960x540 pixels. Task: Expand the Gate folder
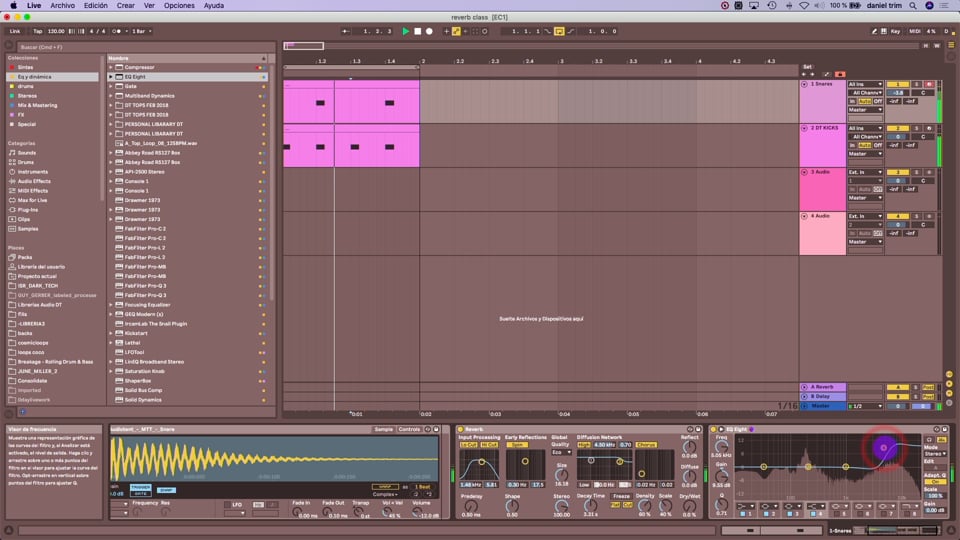[x=111, y=86]
